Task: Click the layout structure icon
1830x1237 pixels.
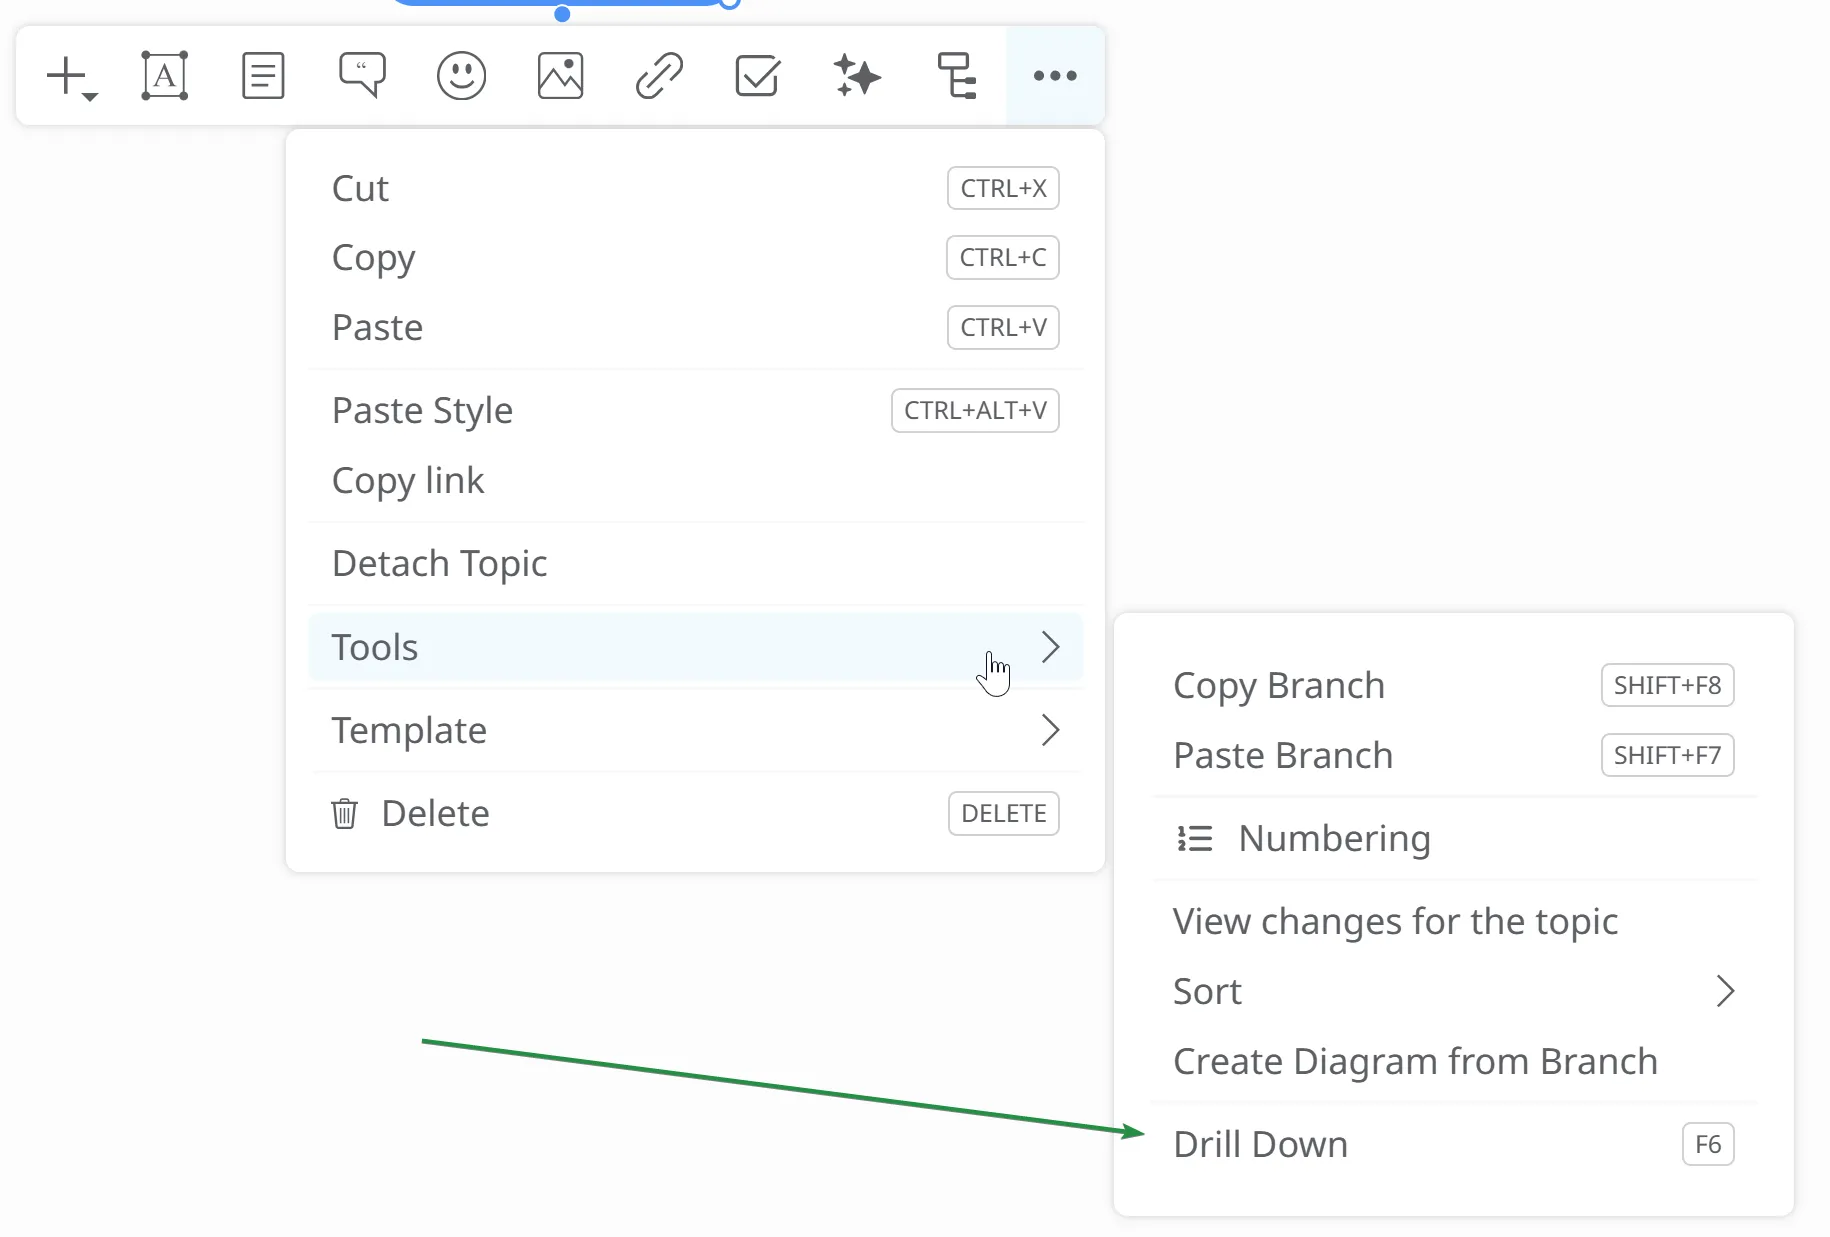Action: click(x=956, y=76)
